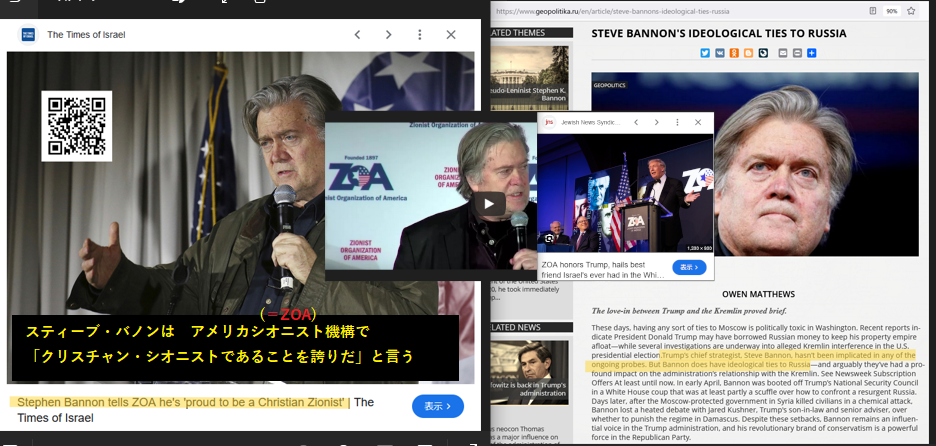Play the ZOA video

(x=488, y=204)
